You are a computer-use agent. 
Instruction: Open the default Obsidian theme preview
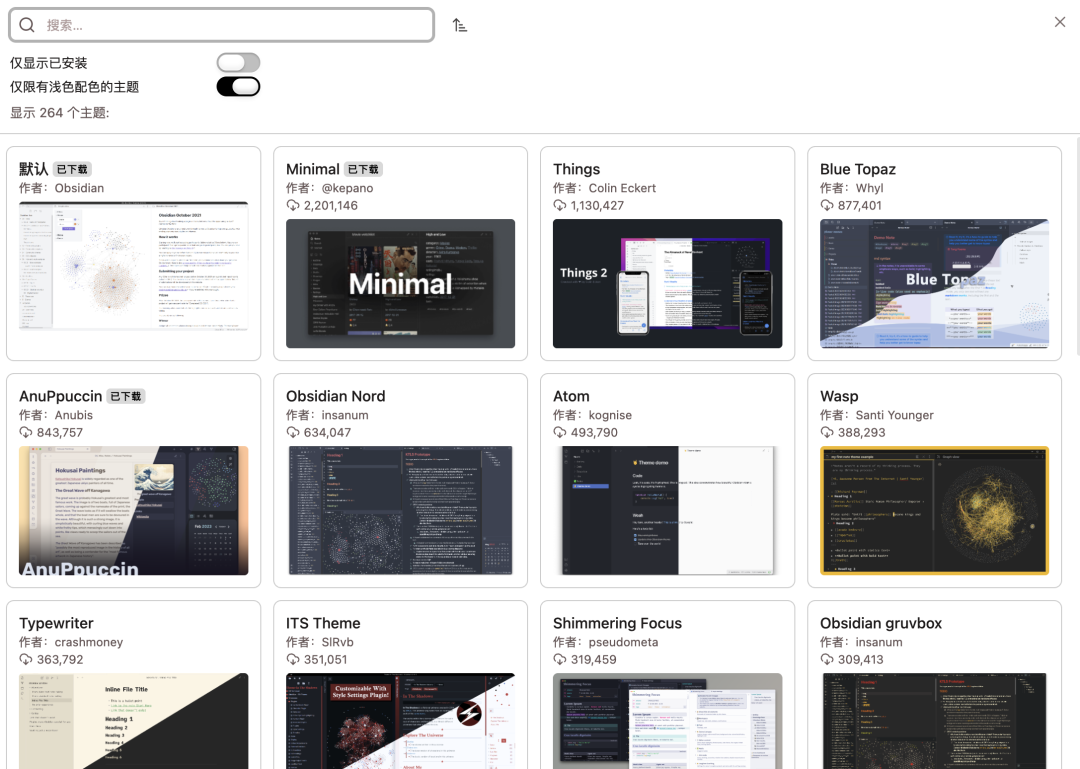click(x=134, y=267)
